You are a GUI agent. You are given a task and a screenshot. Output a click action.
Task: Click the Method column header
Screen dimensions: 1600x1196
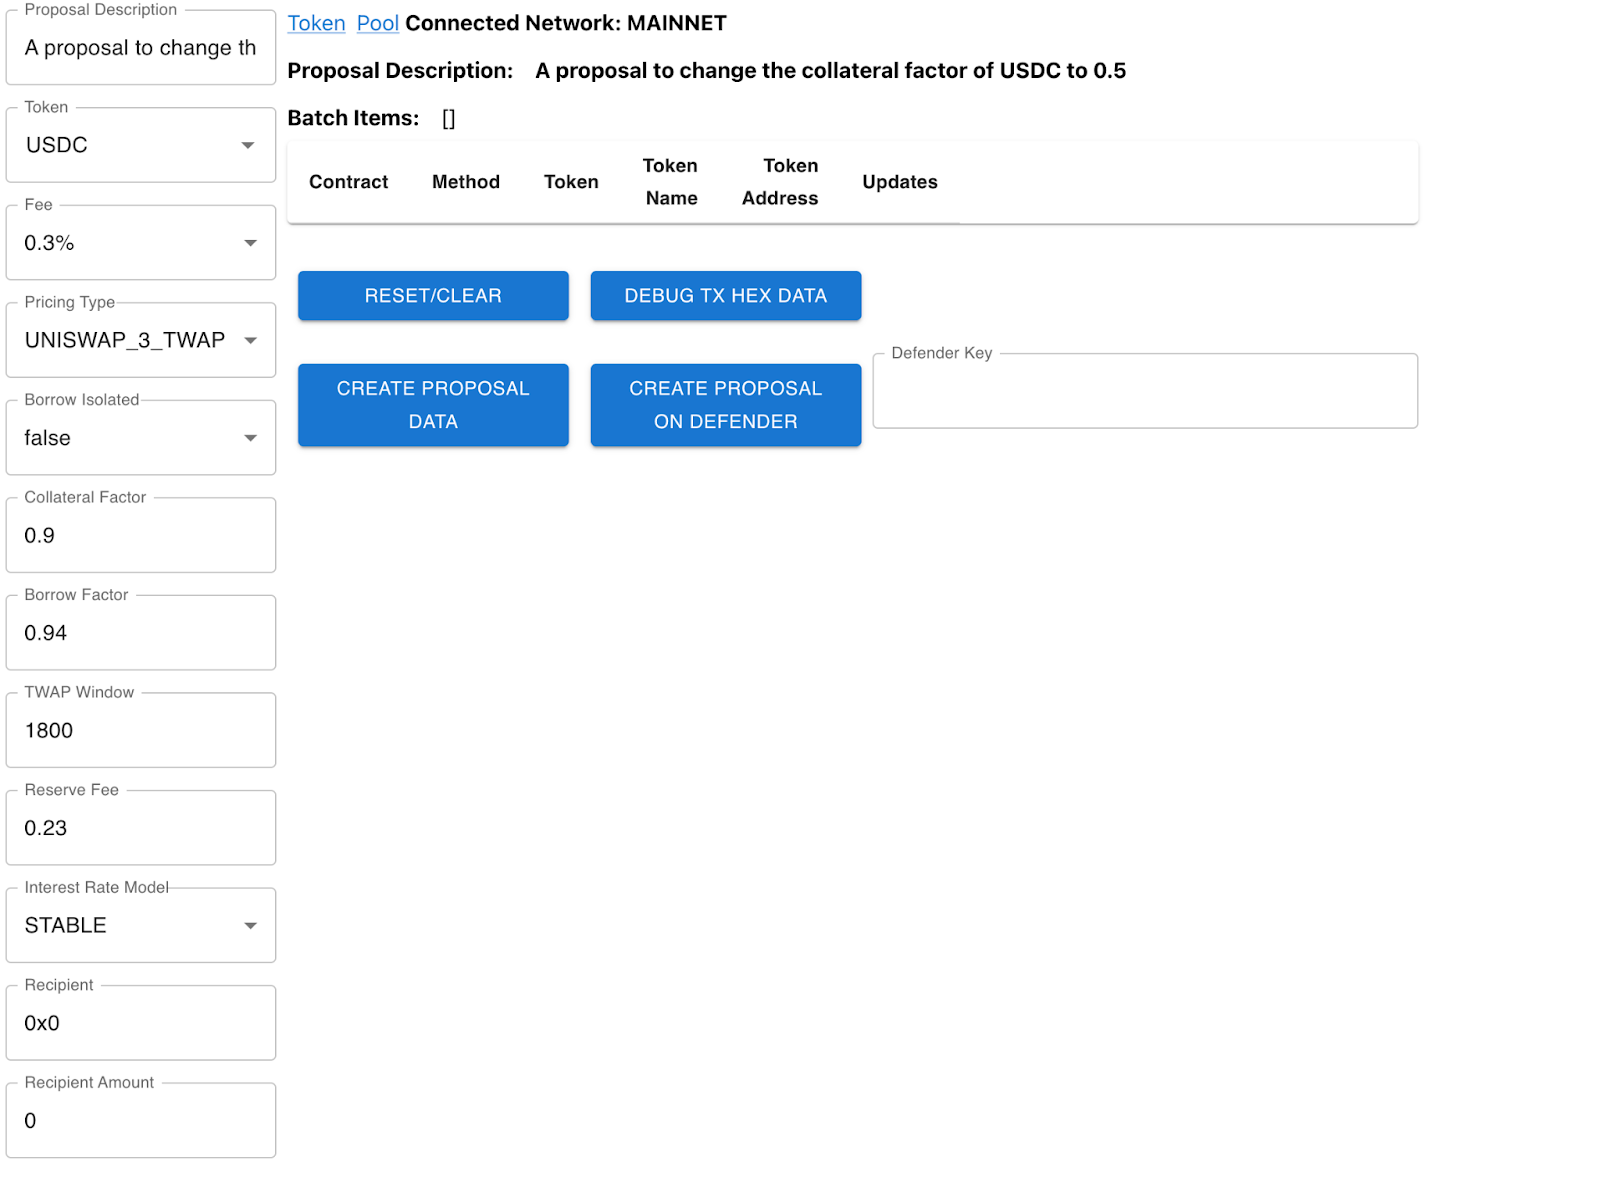466,182
